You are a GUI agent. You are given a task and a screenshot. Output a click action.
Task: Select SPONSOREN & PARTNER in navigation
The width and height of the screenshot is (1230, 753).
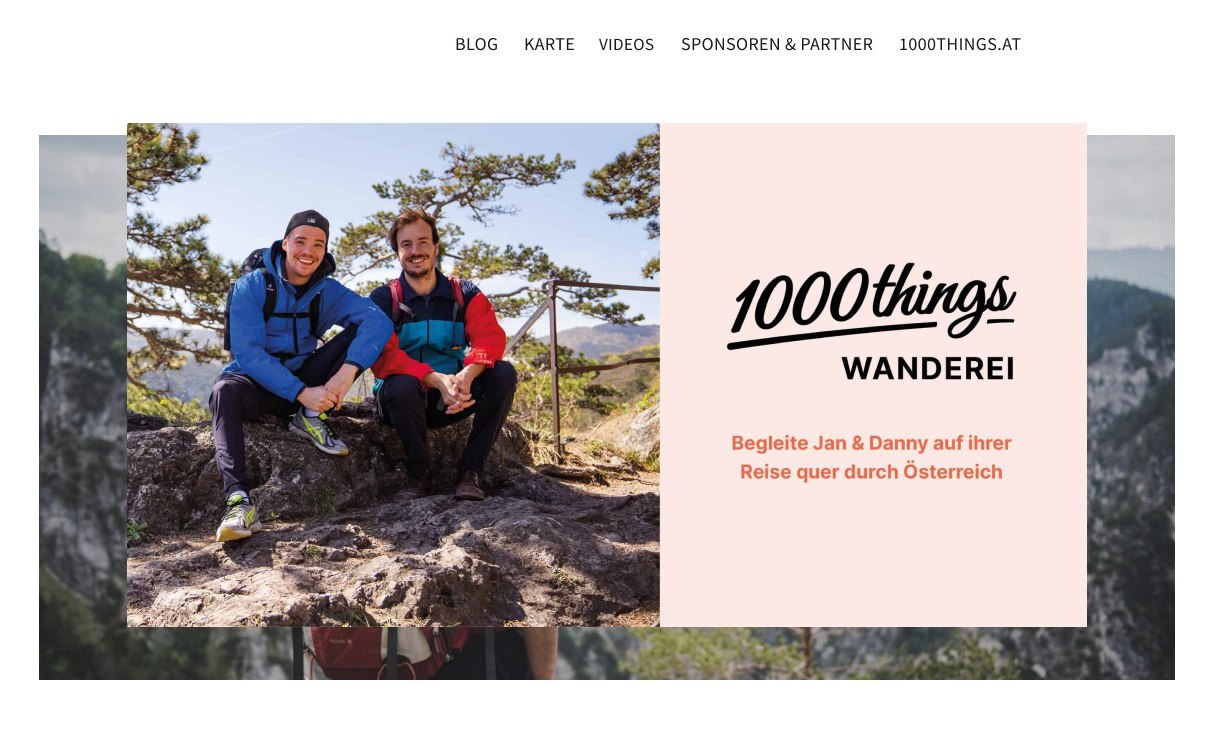[x=777, y=44]
